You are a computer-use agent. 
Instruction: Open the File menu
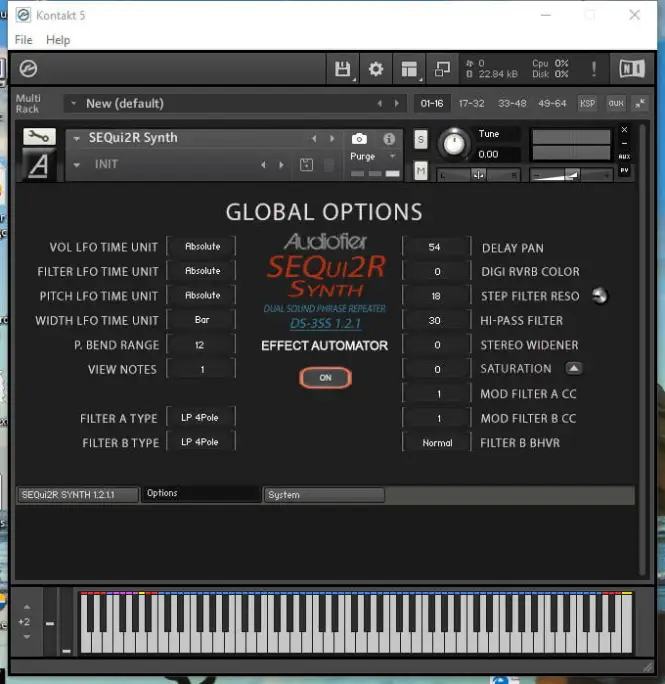point(24,40)
